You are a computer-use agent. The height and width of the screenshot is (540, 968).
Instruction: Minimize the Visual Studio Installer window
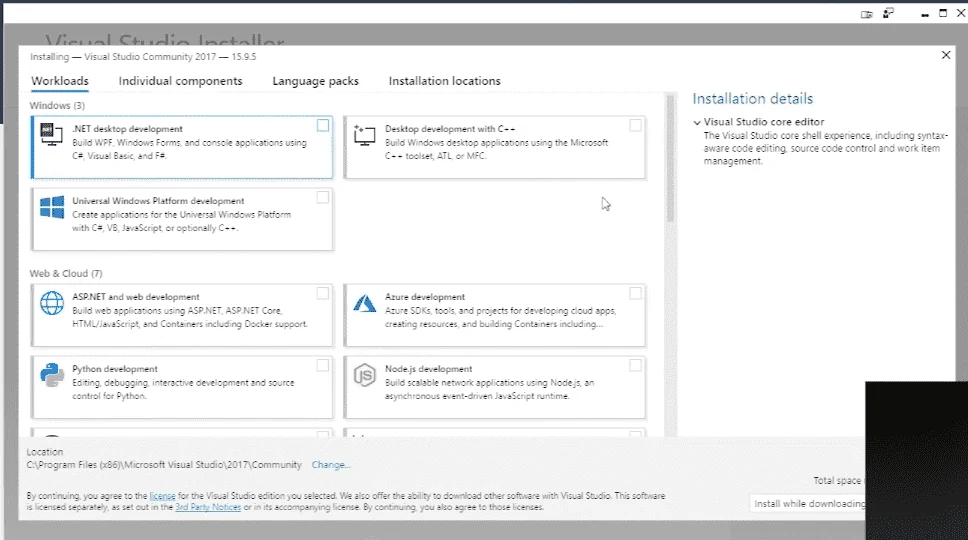click(x=925, y=14)
